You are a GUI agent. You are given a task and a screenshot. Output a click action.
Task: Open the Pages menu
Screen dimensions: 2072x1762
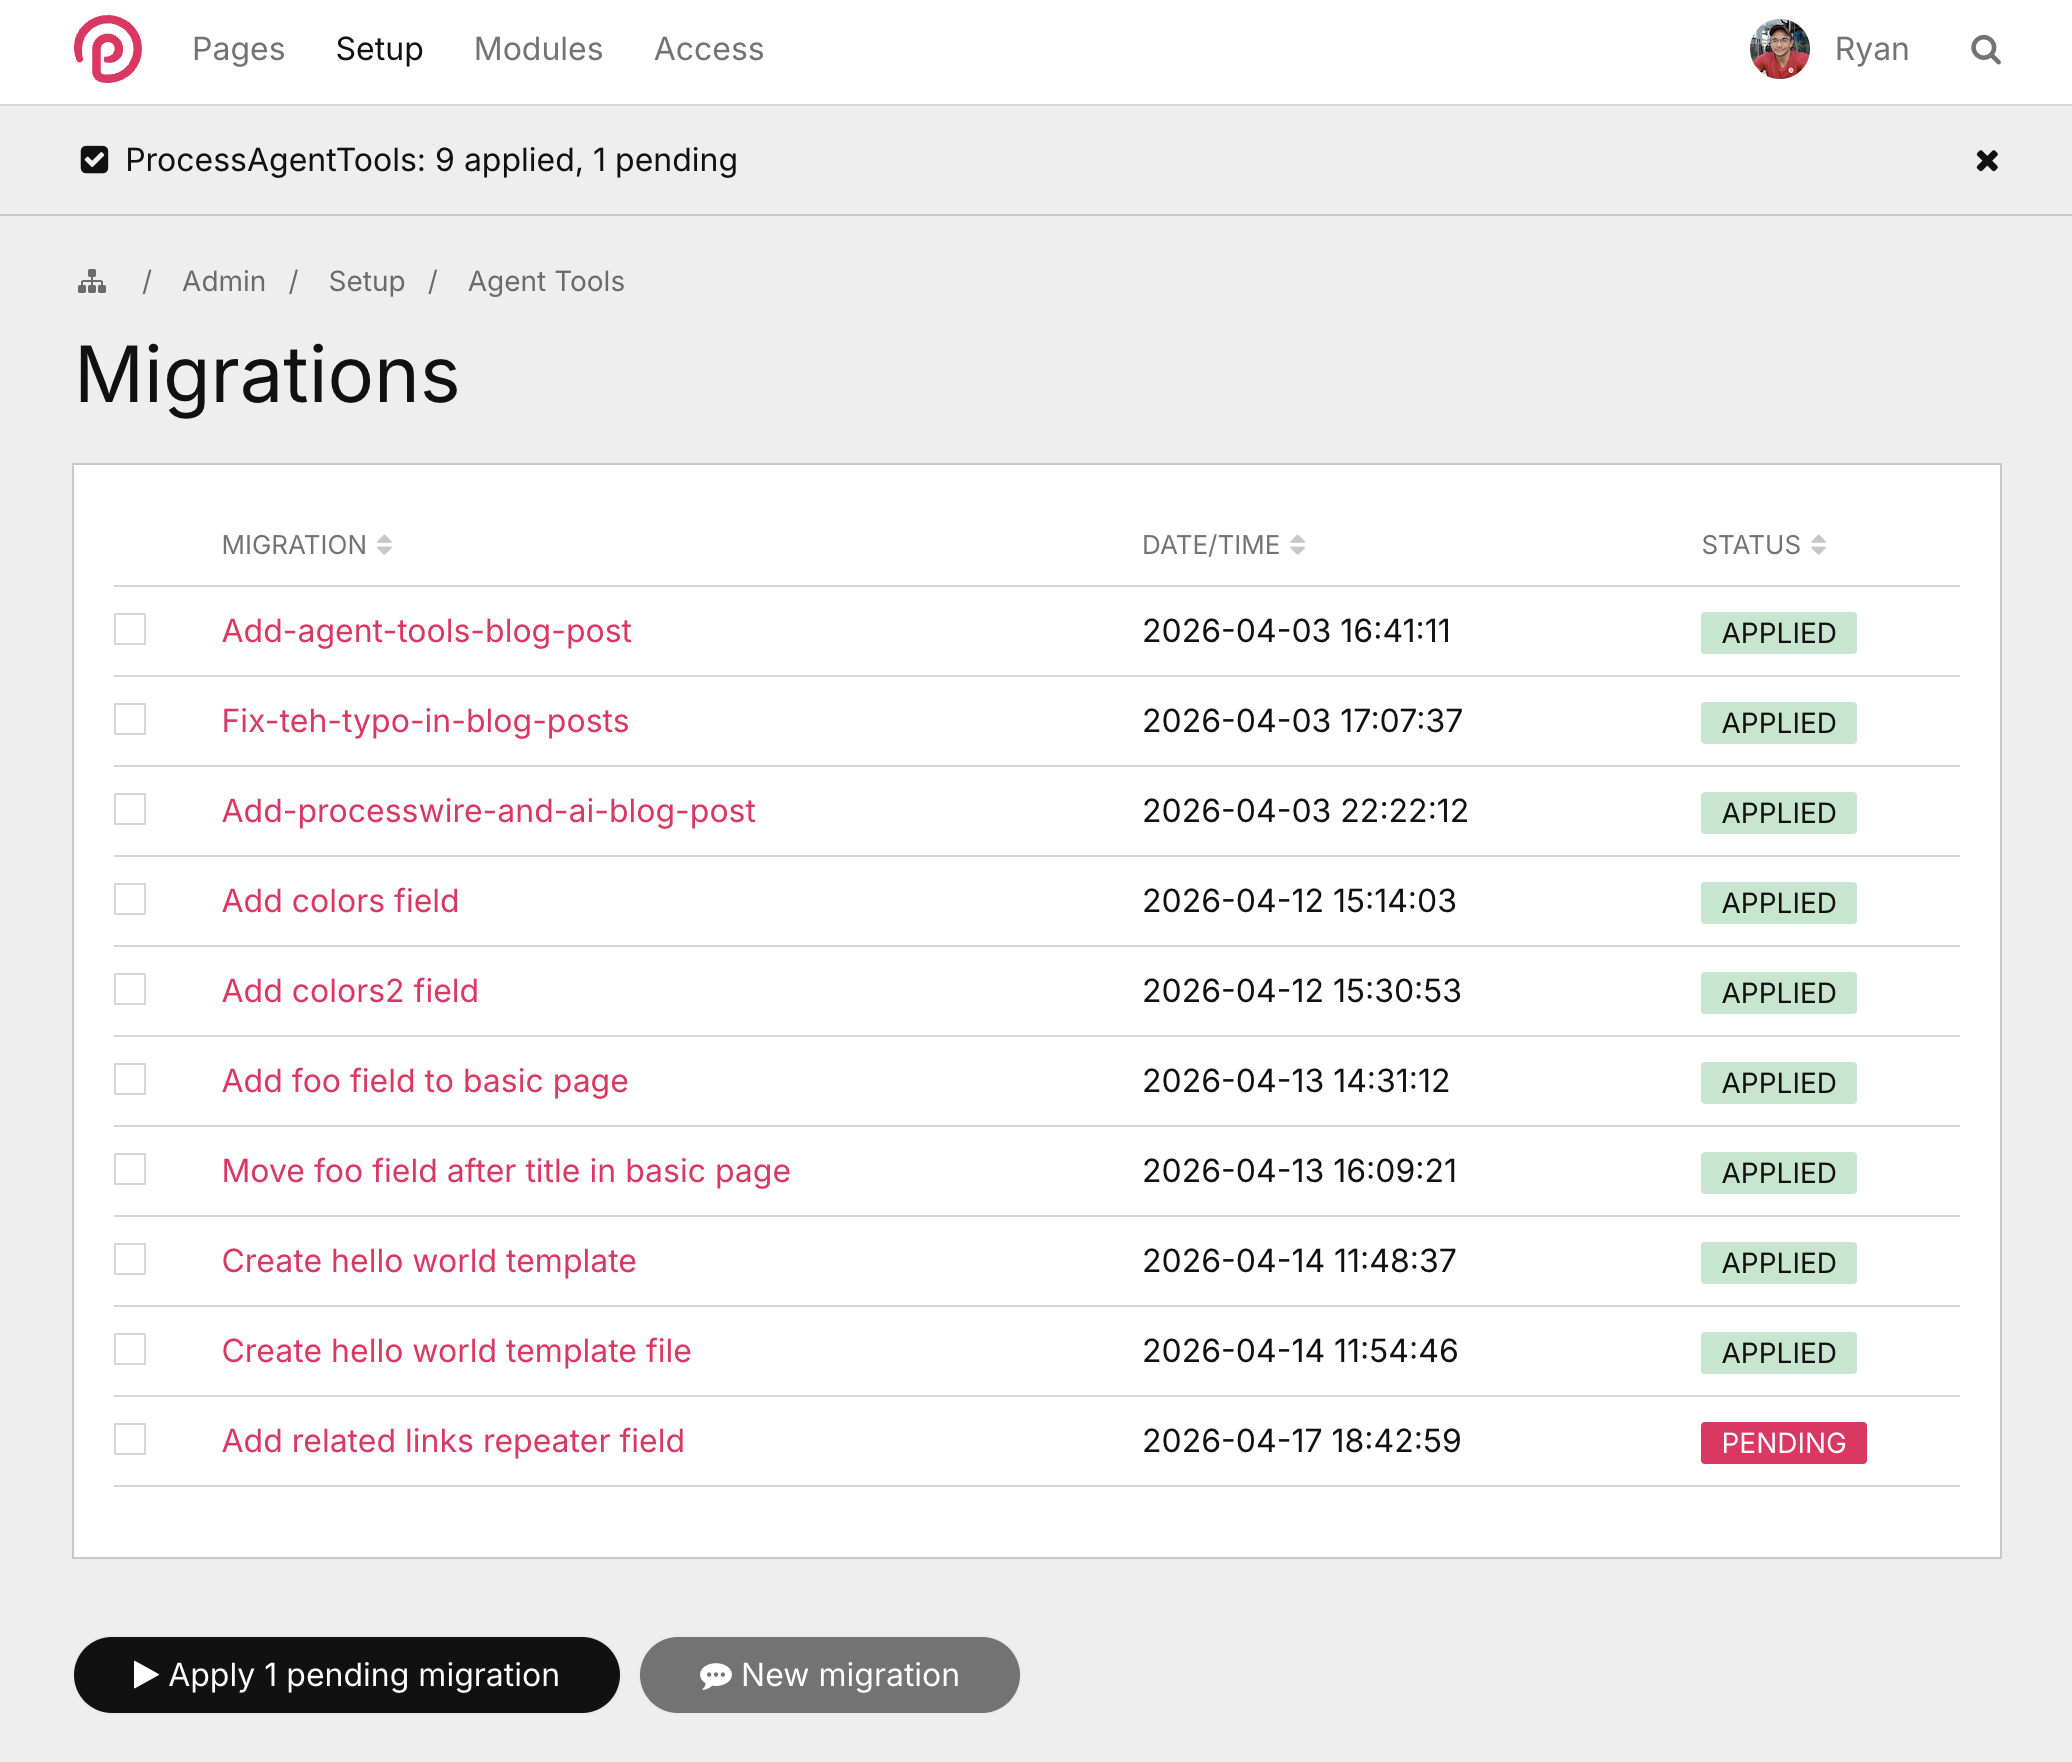click(x=238, y=49)
